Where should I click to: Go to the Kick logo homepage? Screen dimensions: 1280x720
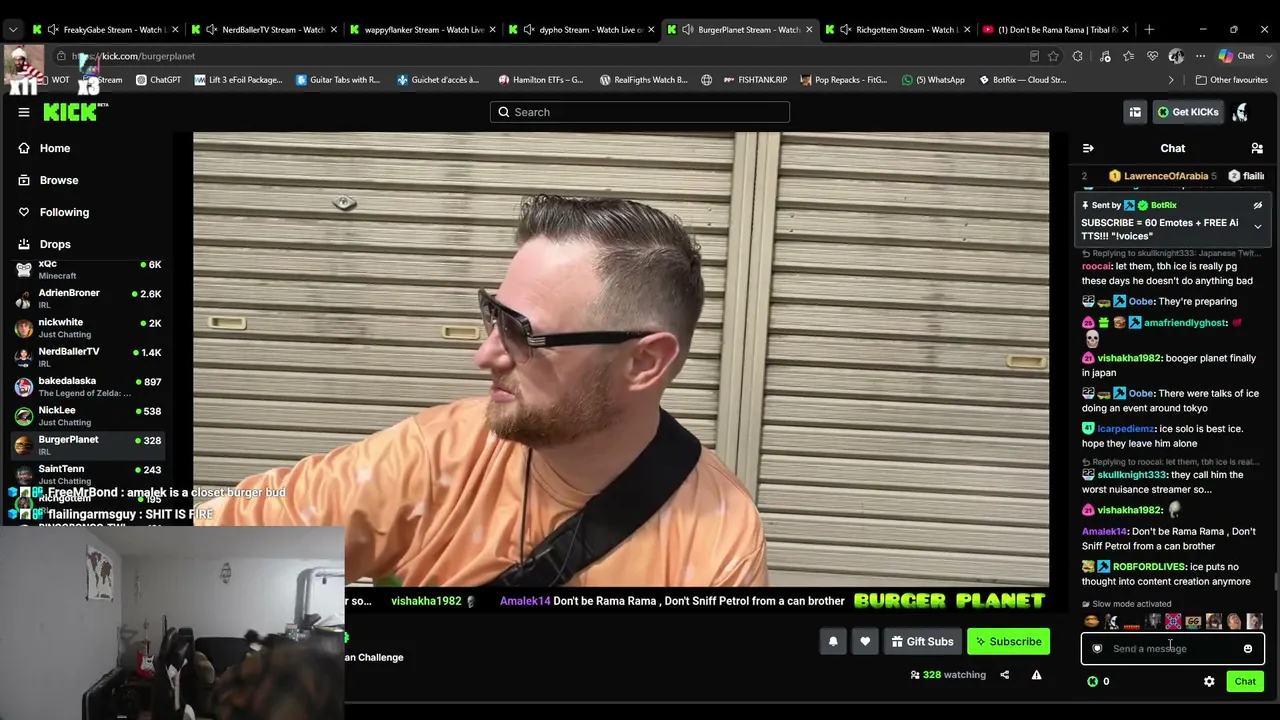pyautogui.click(x=73, y=112)
